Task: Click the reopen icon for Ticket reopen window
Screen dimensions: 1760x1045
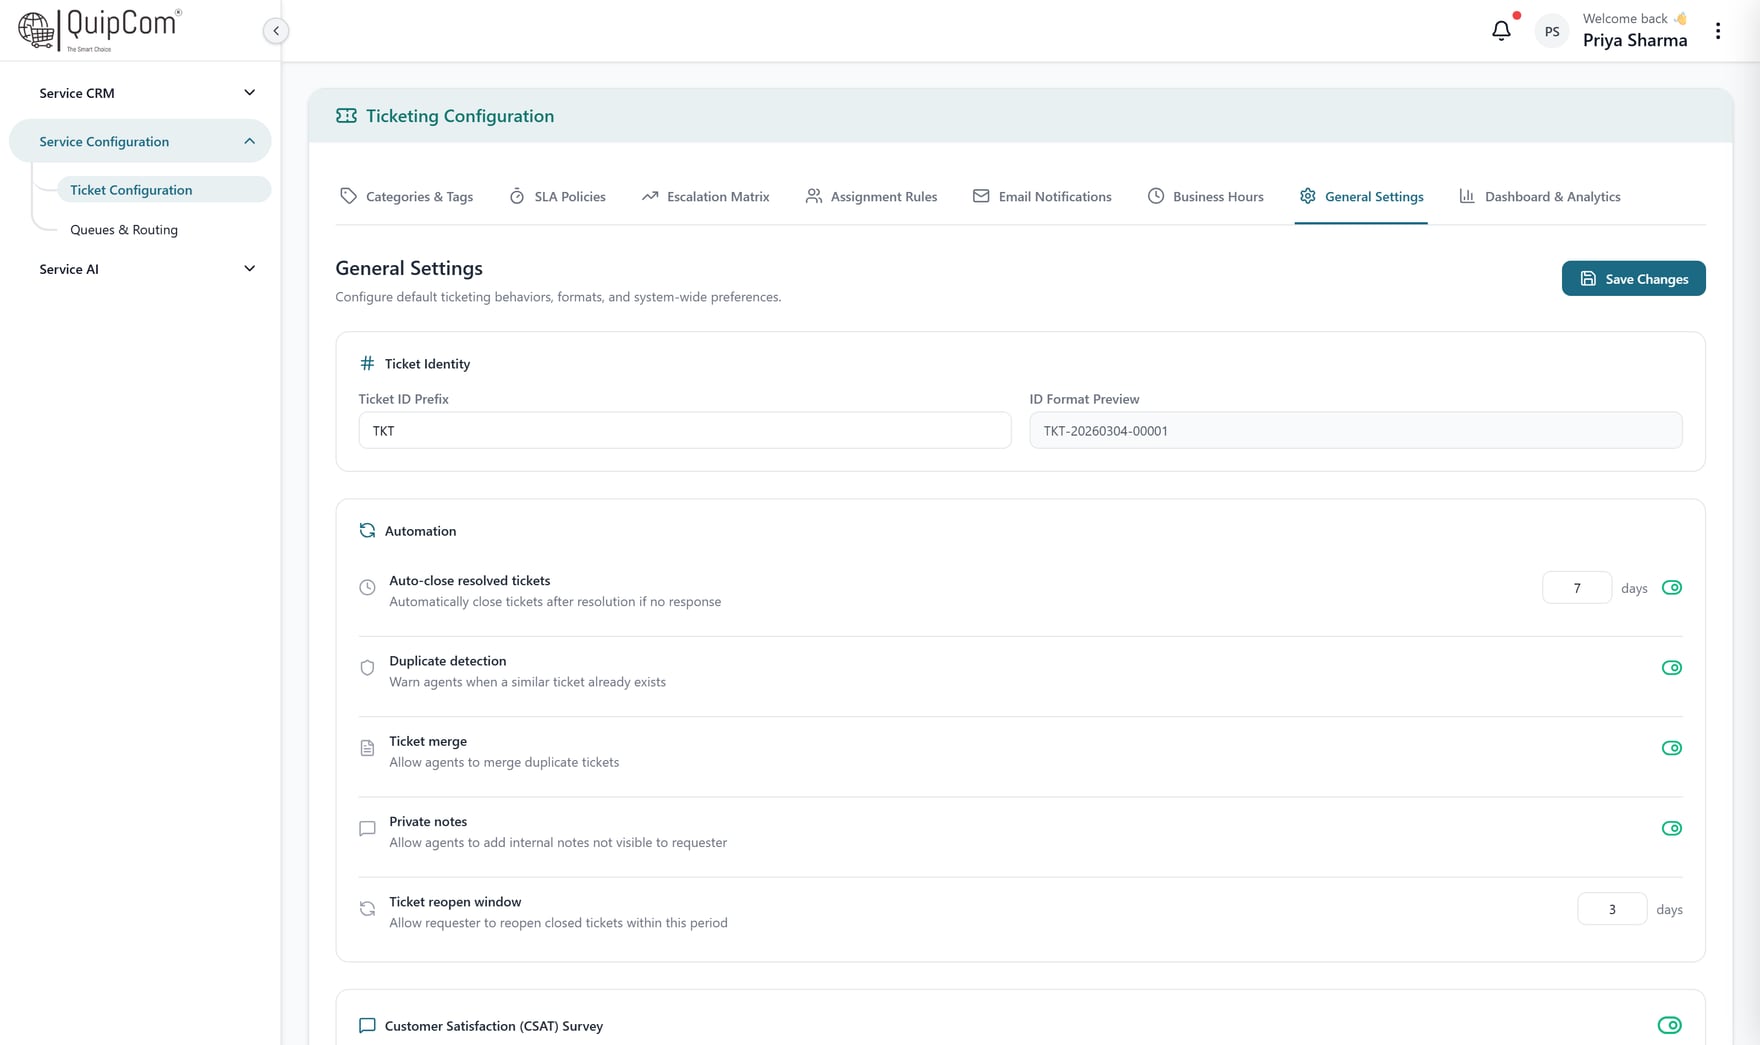Action: coord(367,908)
